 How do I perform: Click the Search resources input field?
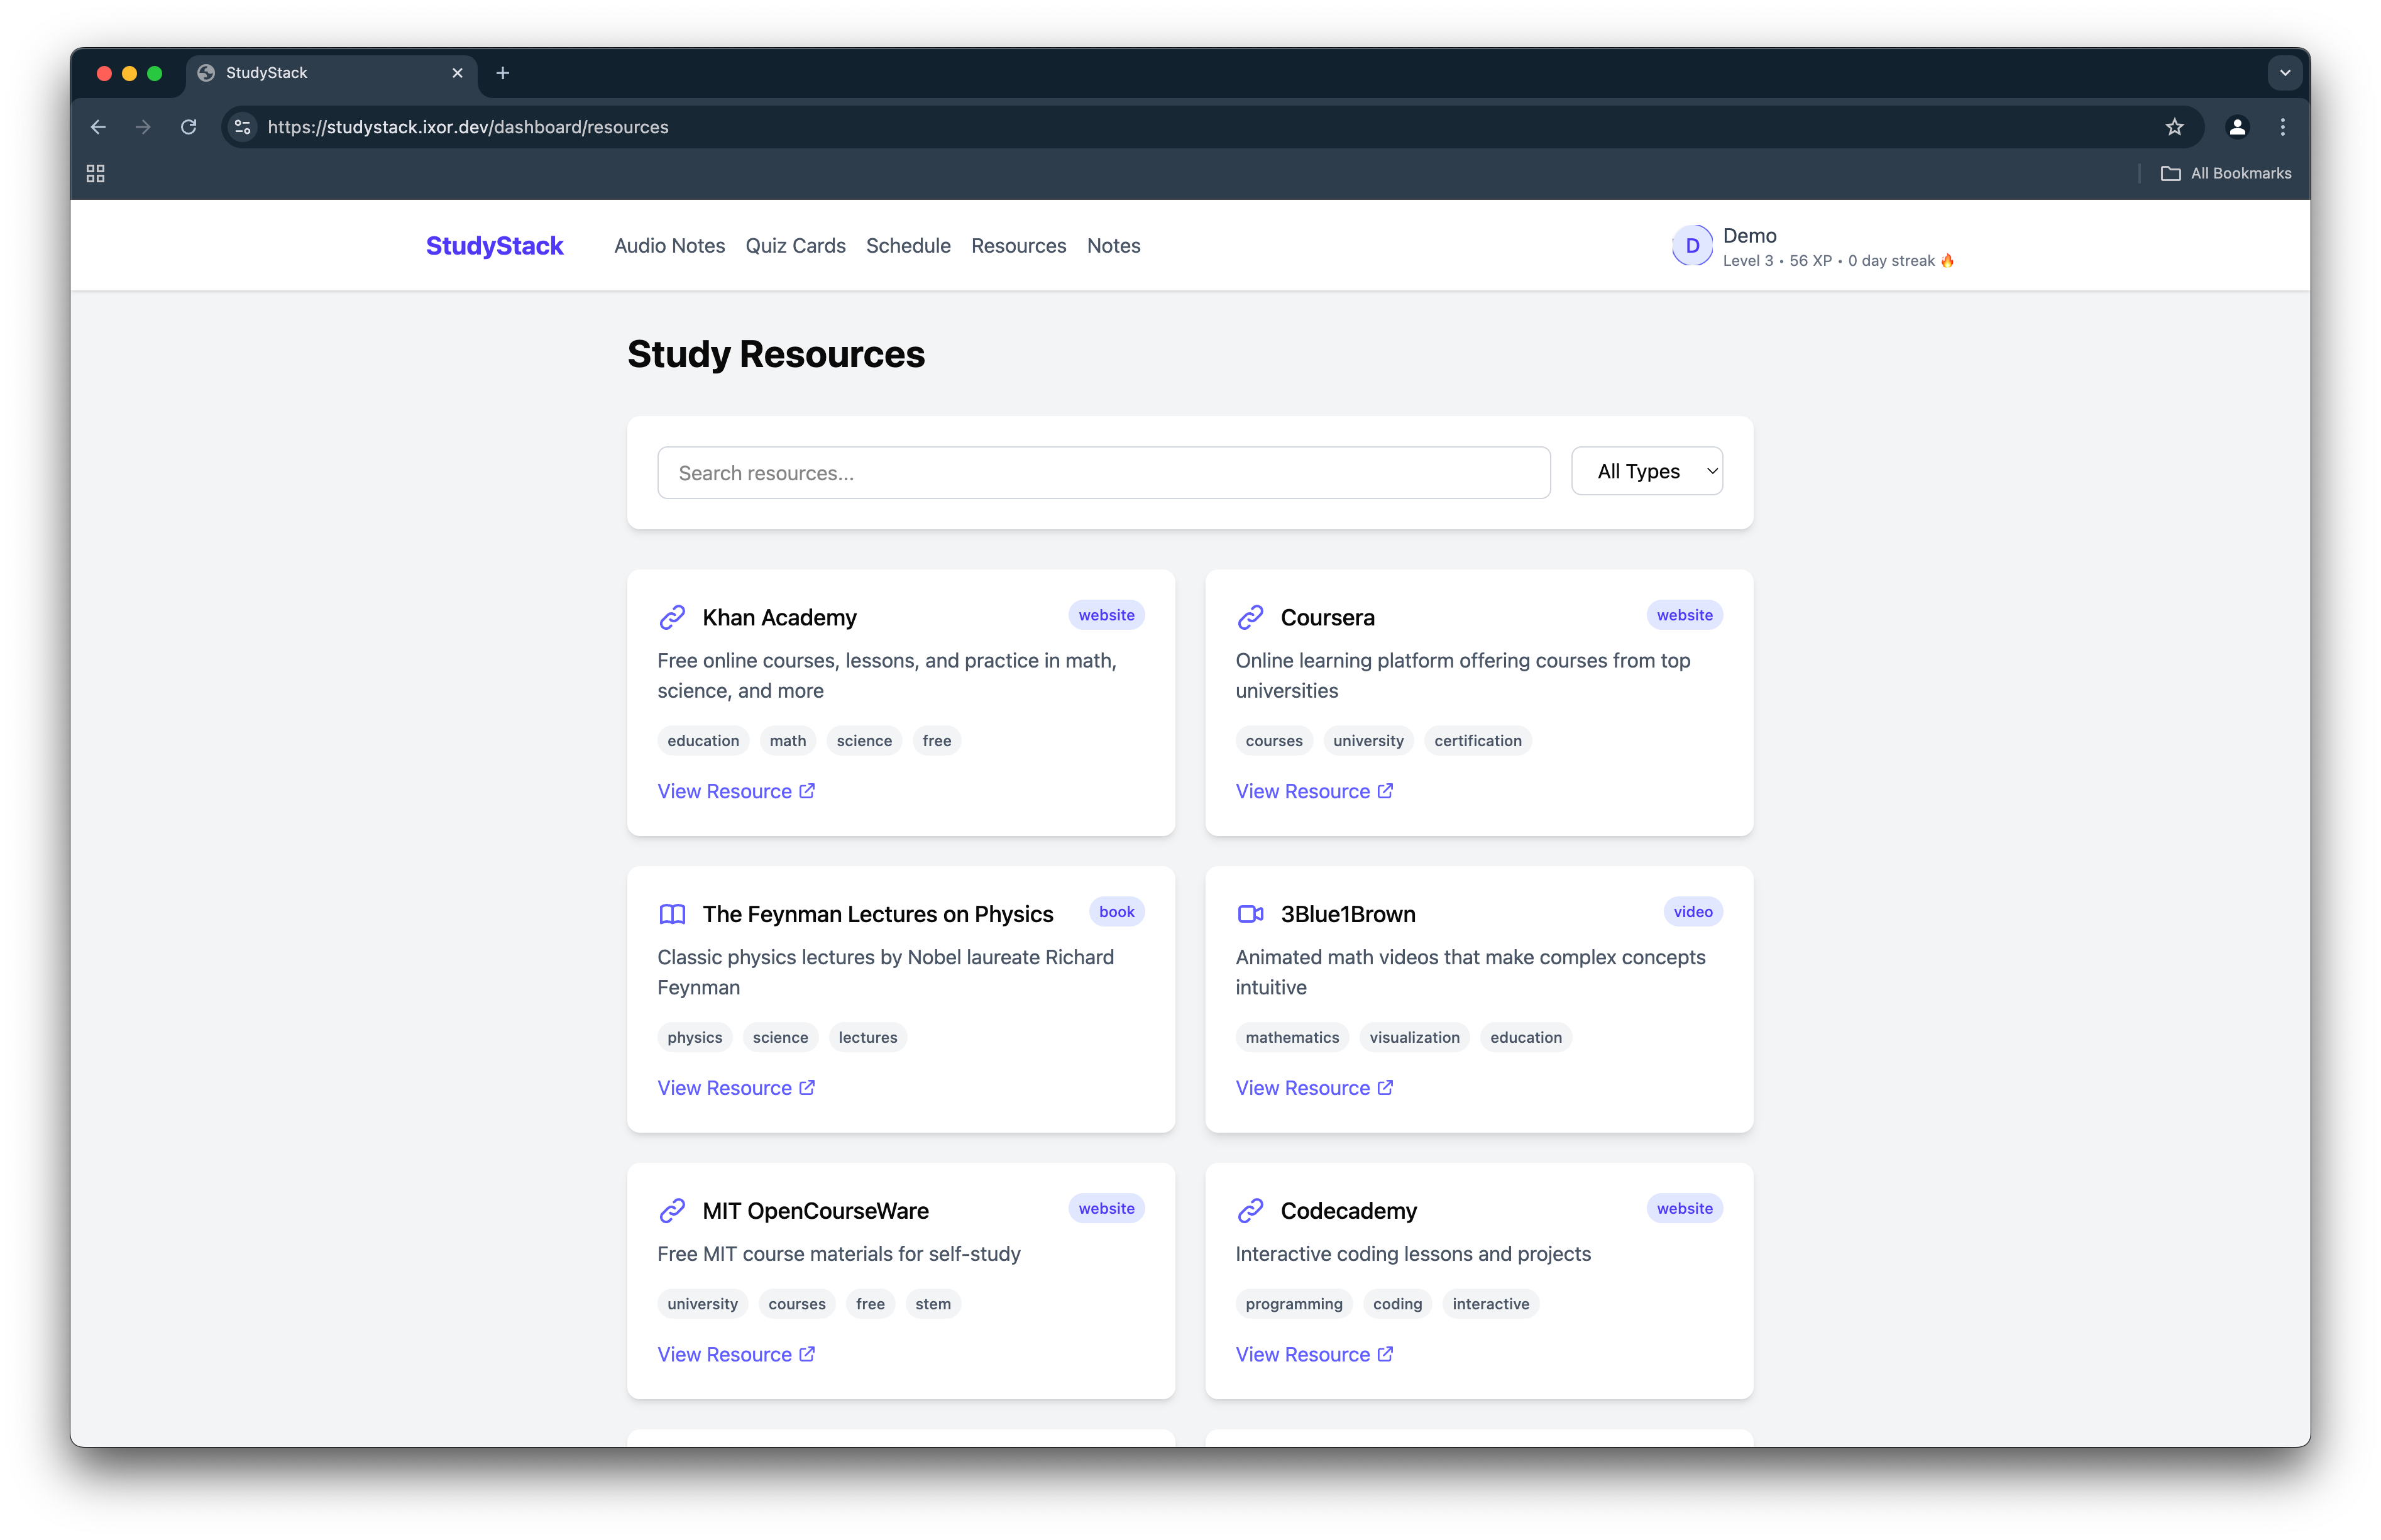point(1103,473)
